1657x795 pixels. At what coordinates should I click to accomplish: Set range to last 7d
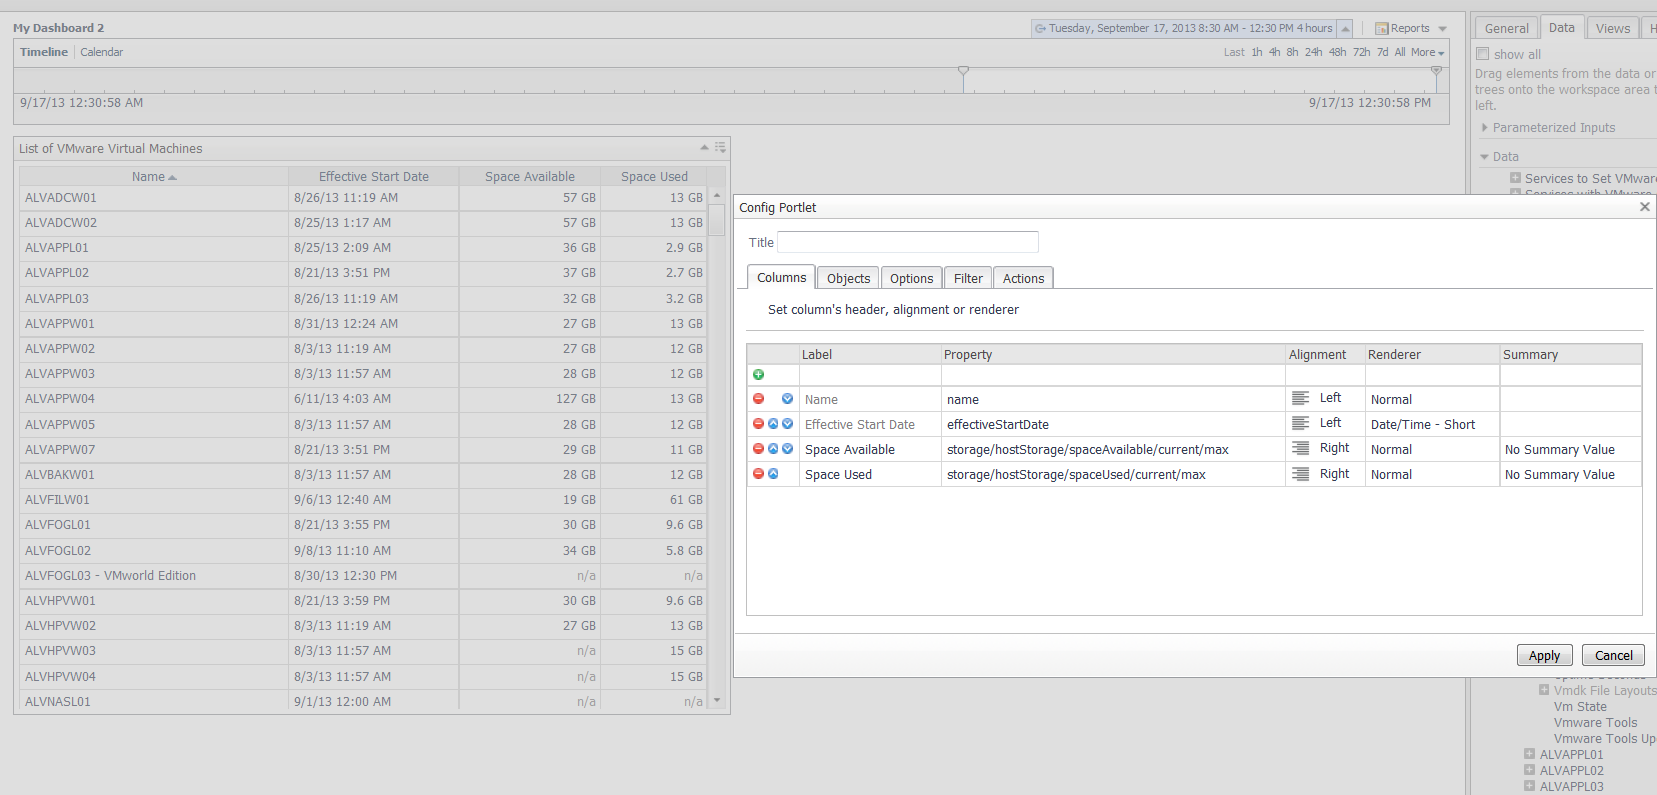tap(1382, 52)
